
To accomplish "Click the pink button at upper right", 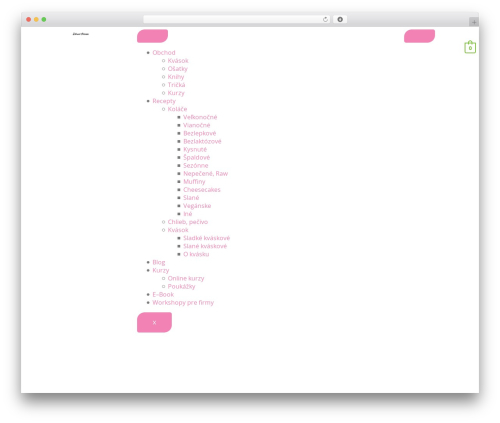I will click(419, 36).
